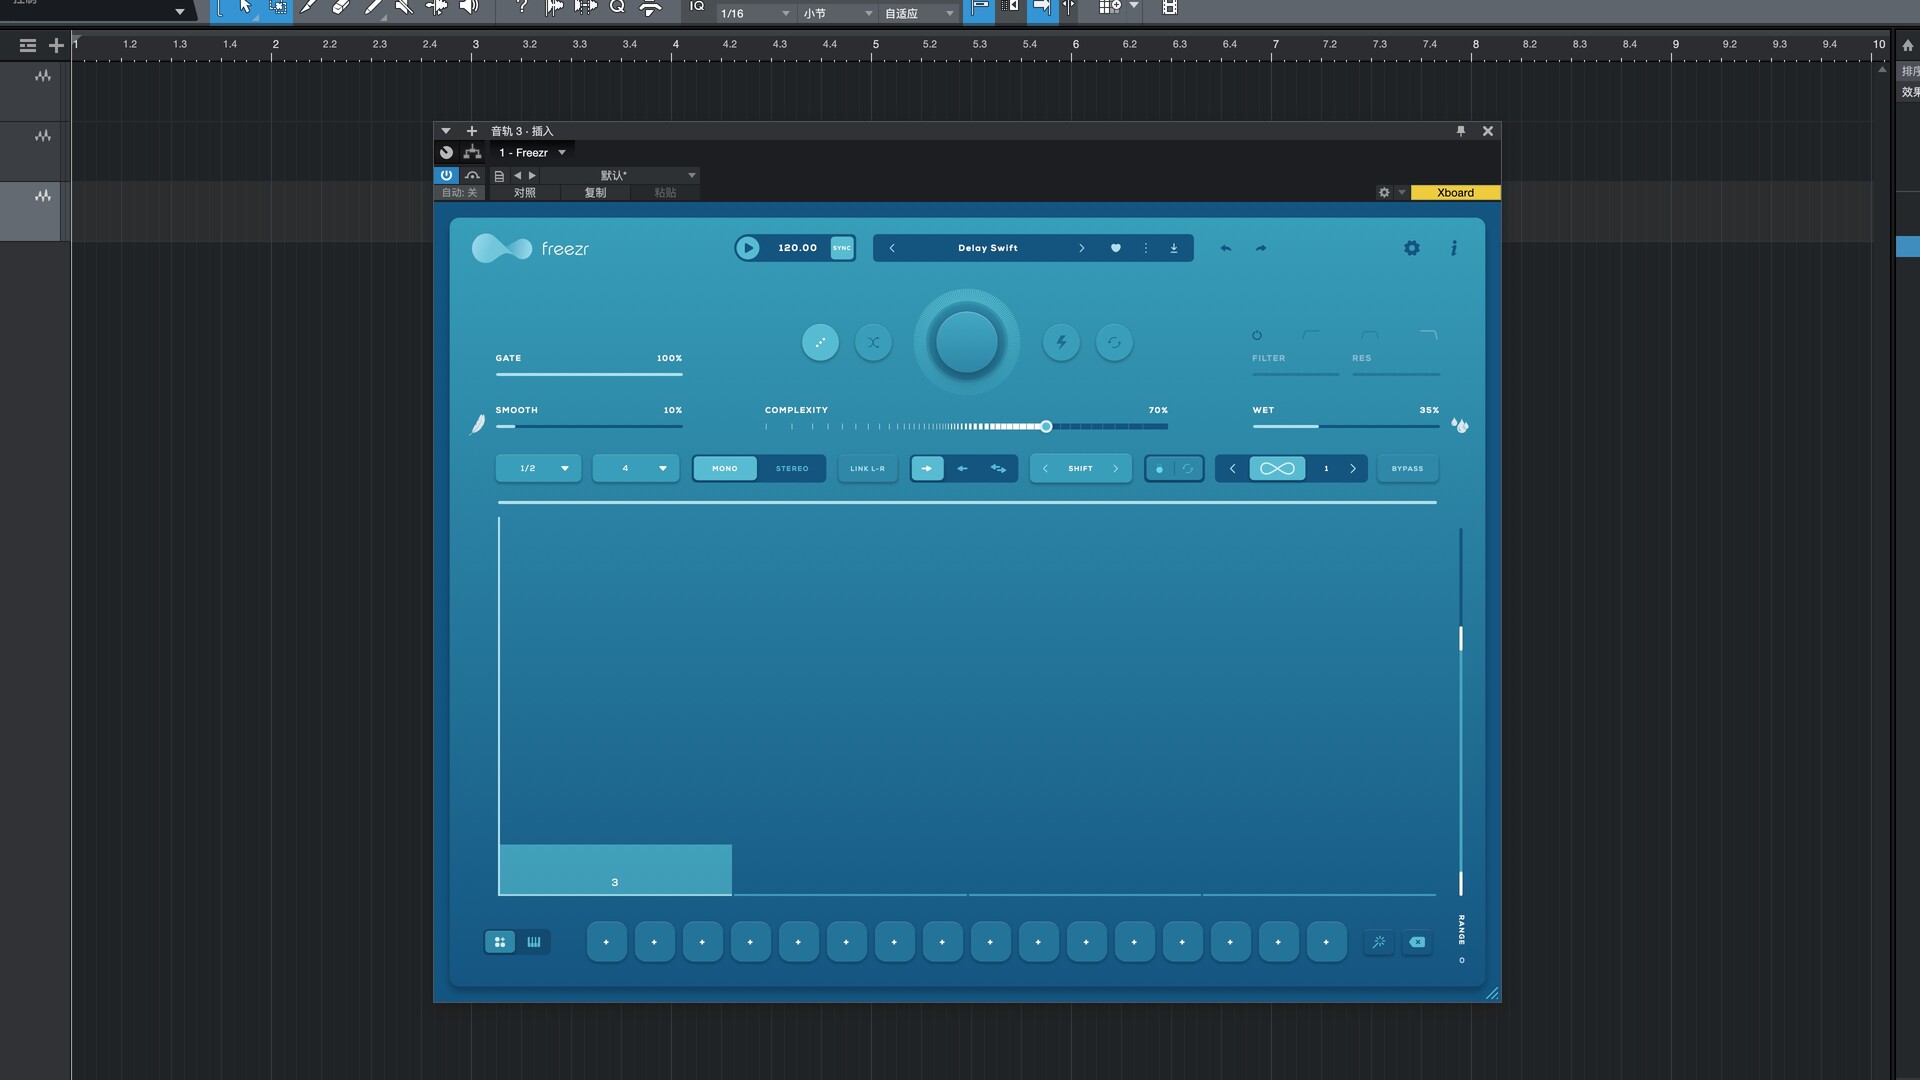
Task: Open the 自适应 snap dropdown
Action: pos(919,13)
